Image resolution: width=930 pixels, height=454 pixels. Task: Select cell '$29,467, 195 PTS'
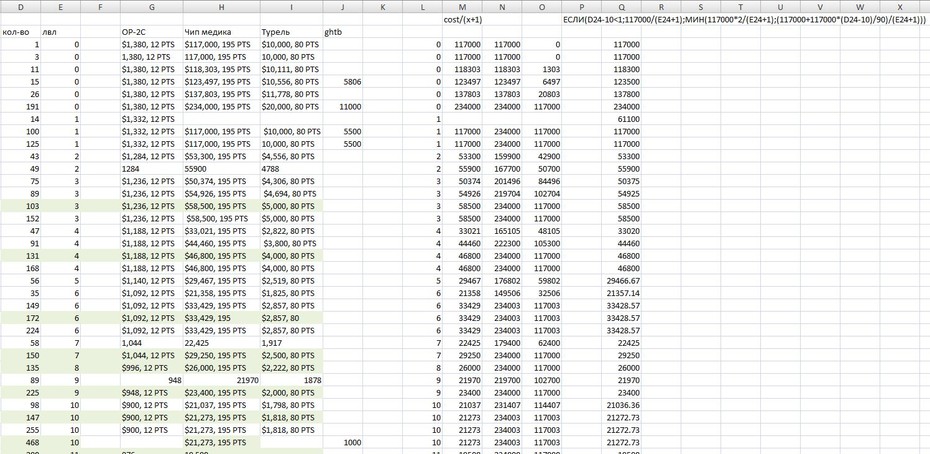click(x=221, y=281)
